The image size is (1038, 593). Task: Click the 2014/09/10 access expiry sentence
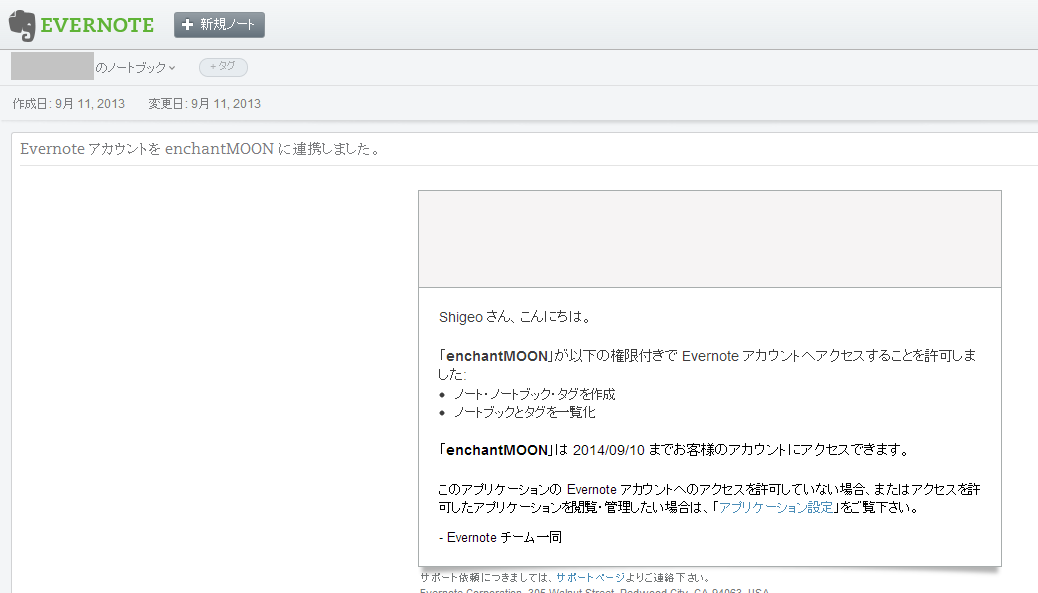[x=675, y=450]
